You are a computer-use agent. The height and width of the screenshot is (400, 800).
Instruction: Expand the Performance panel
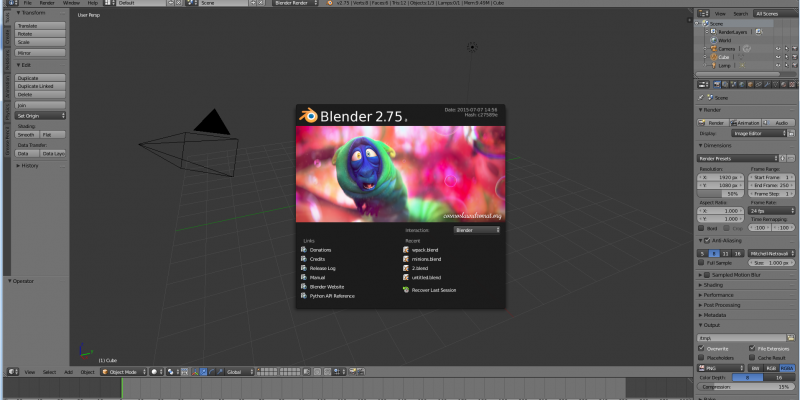(718, 295)
